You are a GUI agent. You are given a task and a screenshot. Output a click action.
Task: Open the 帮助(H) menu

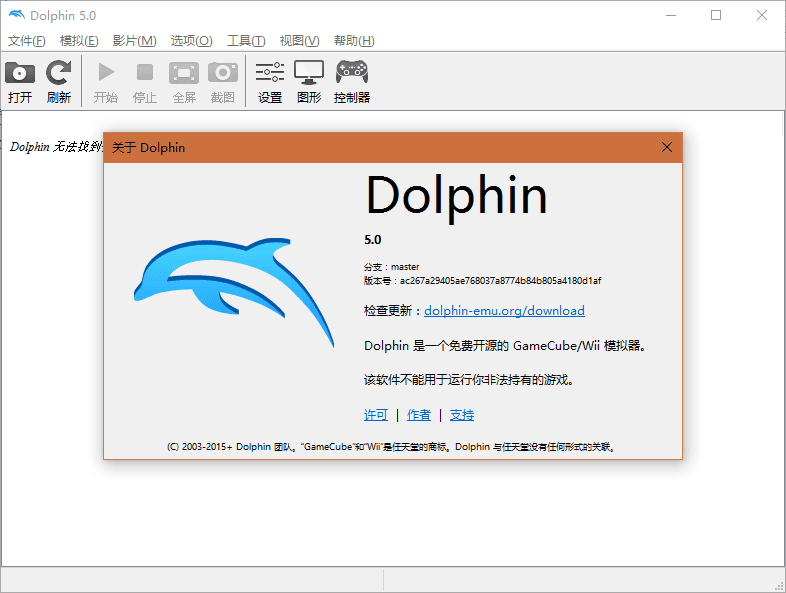pos(354,41)
